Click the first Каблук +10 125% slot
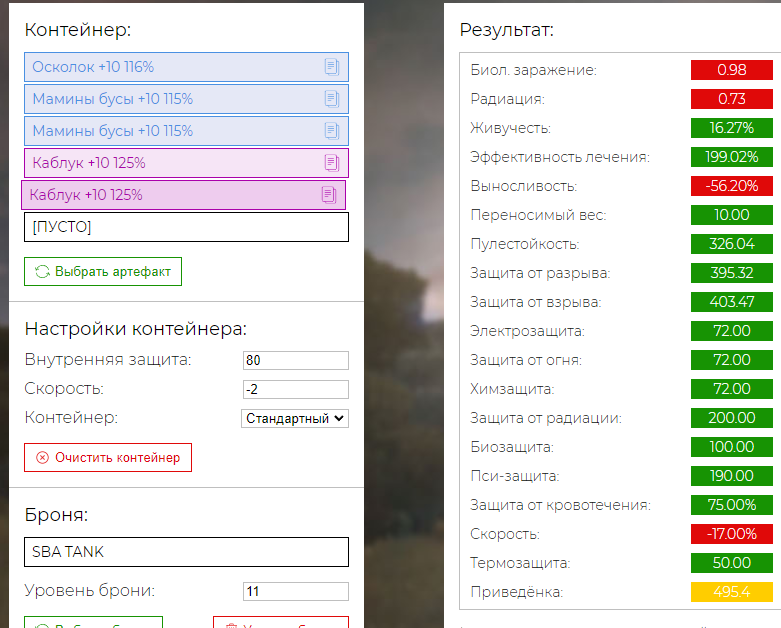781x628 pixels. [x=170, y=163]
